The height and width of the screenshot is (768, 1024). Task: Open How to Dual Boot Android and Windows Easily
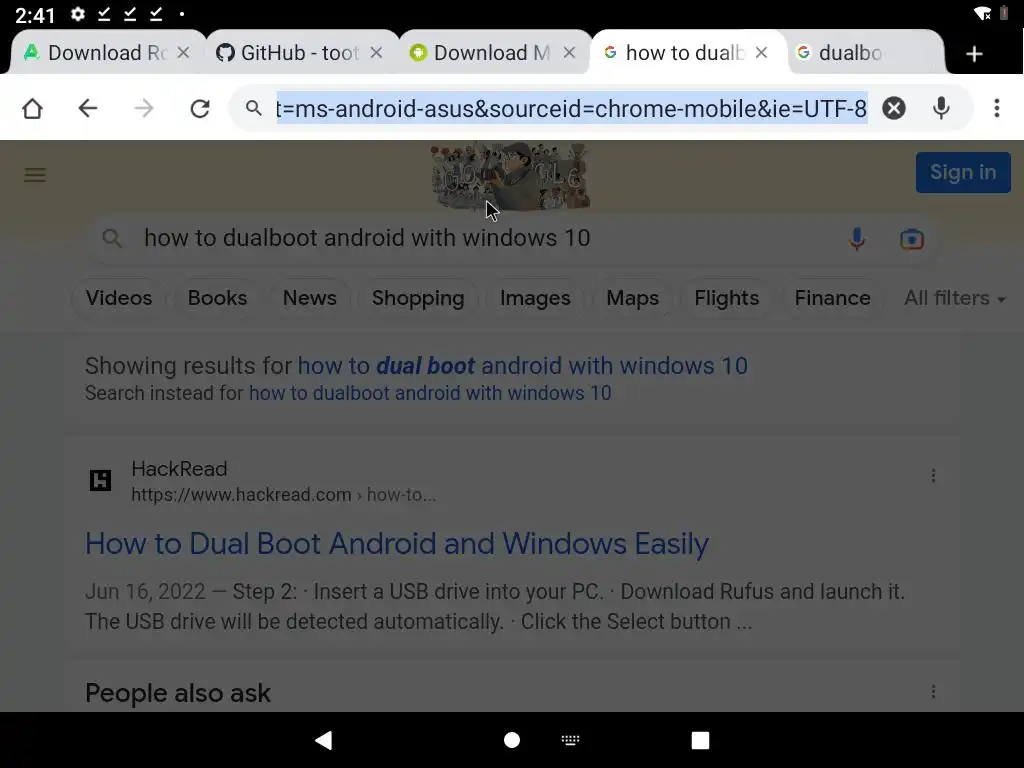(396, 543)
